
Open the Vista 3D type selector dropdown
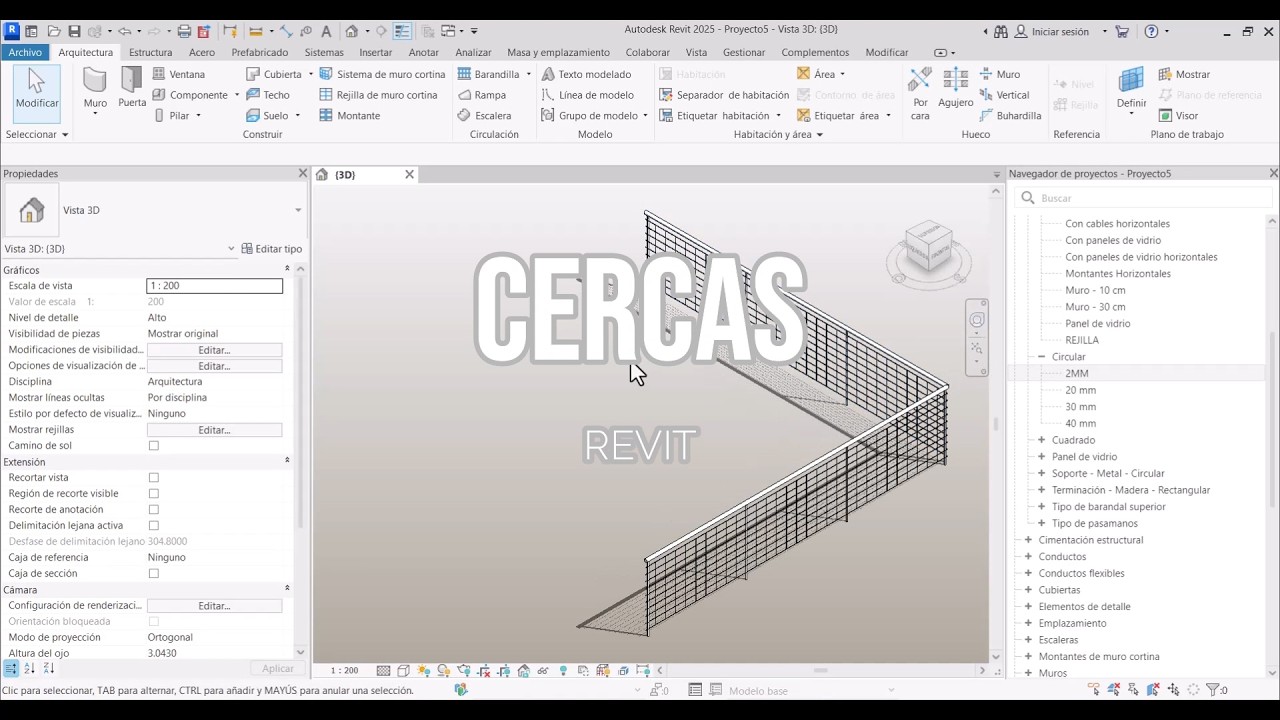tap(297, 211)
